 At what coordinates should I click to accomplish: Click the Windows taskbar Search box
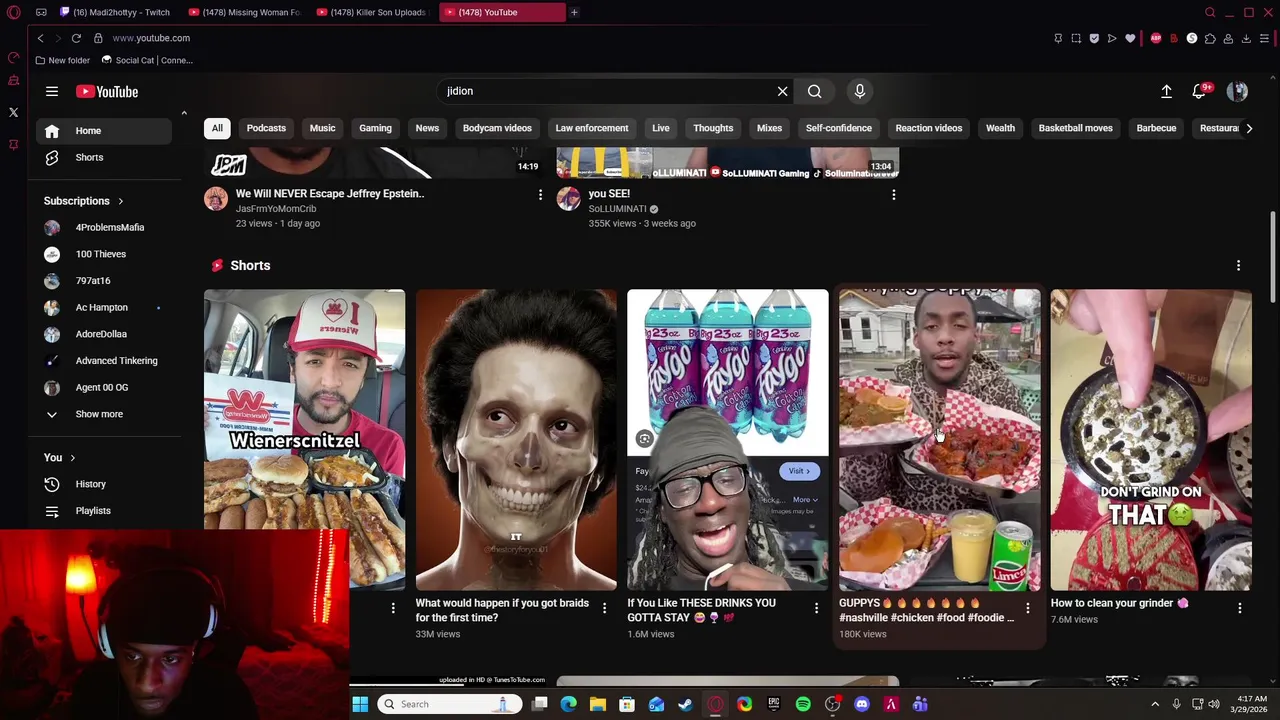449,704
